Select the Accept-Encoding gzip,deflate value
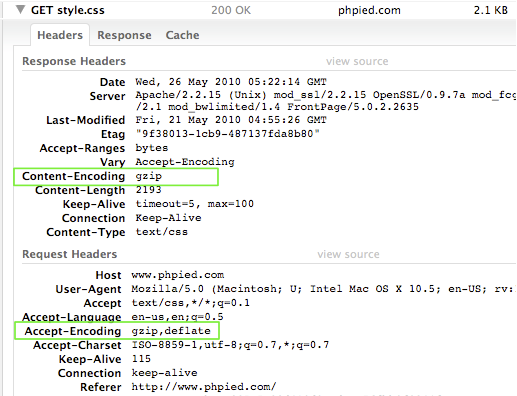517x396 pixels. [x=171, y=331]
